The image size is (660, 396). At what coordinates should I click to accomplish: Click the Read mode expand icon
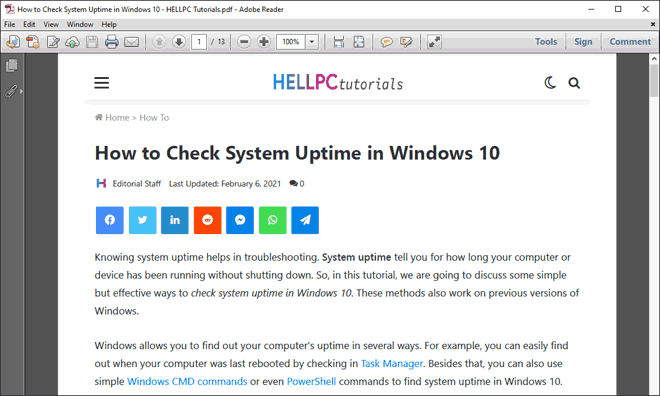434,42
